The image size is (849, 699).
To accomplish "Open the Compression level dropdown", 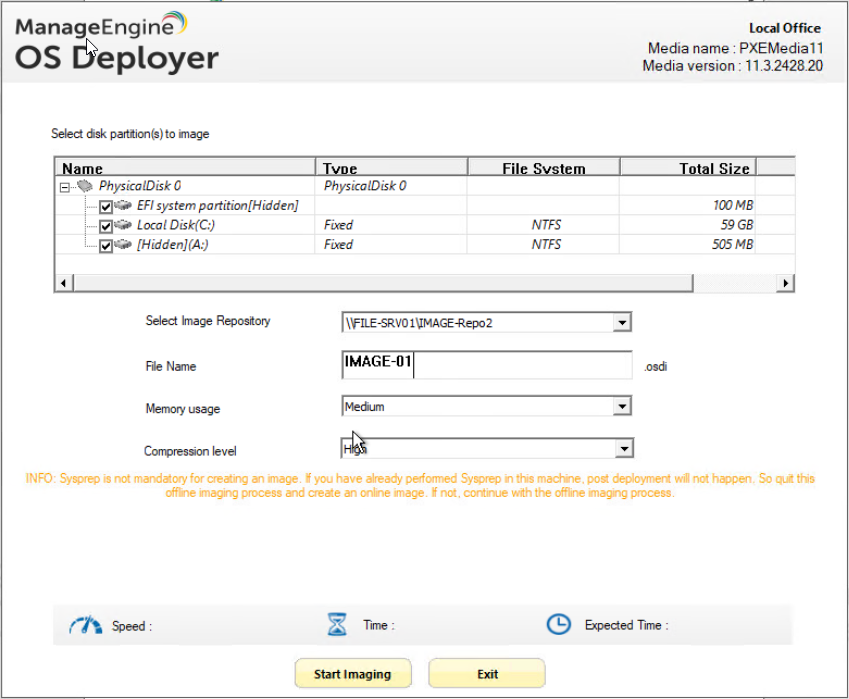I will pos(622,450).
